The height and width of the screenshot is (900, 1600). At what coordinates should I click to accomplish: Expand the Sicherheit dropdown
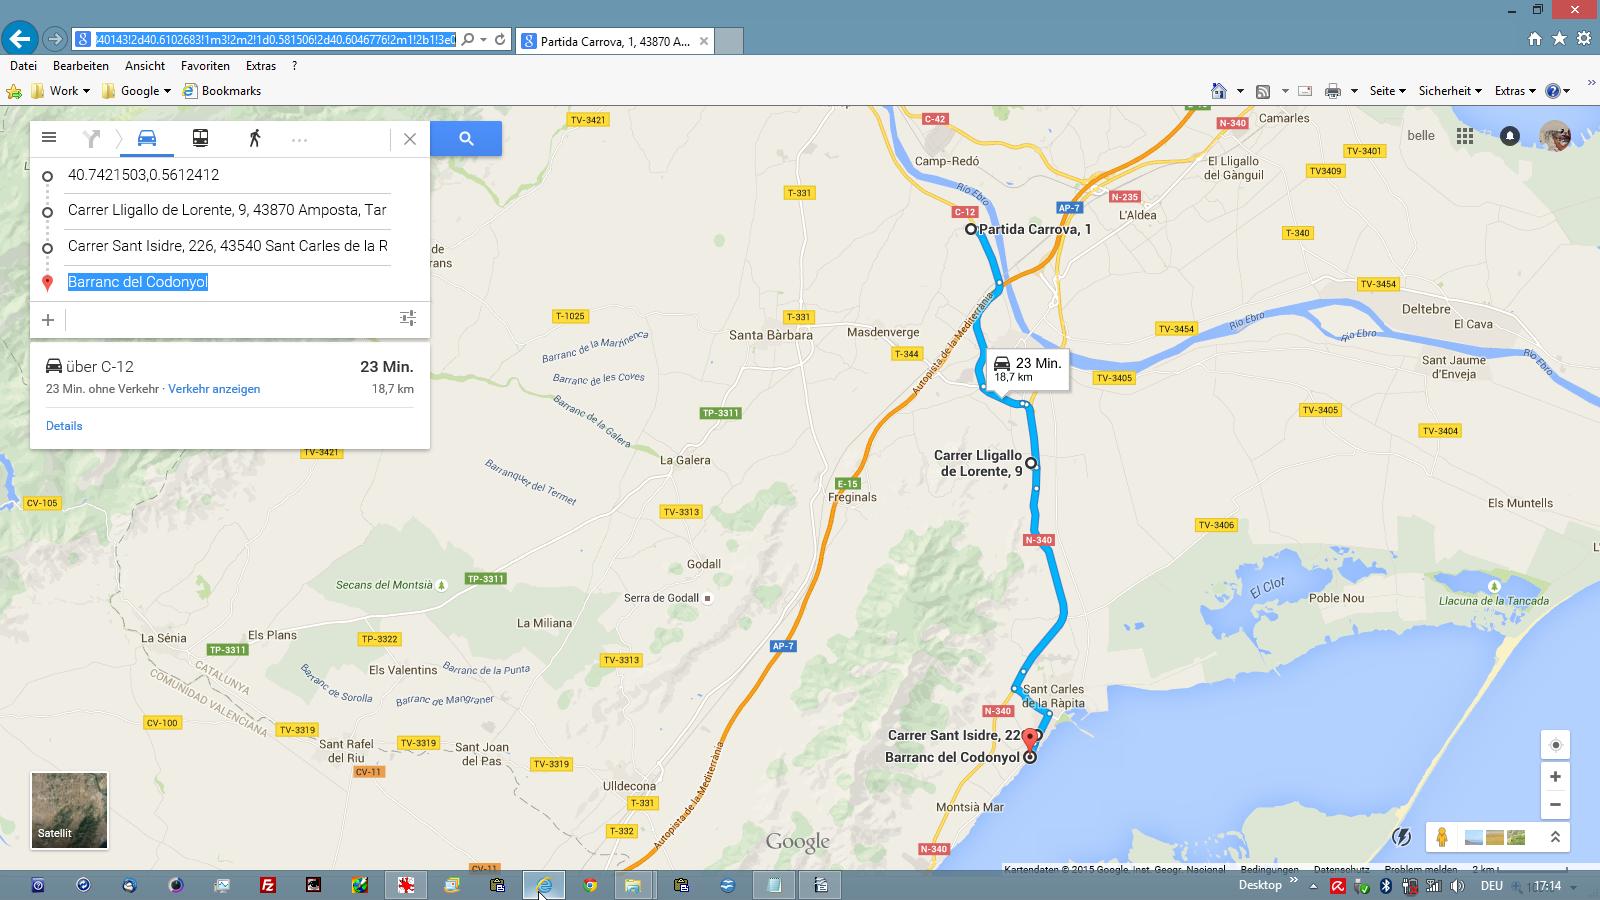click(1449, 91)
